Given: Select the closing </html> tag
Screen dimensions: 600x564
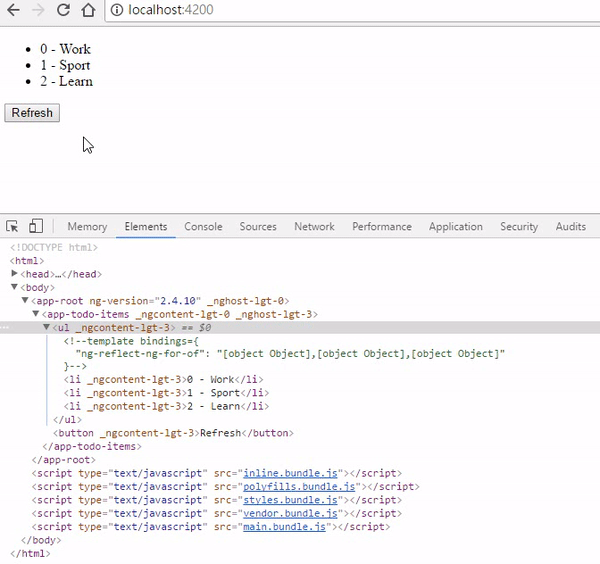Looking at the screenshot, I should [30, 554].
